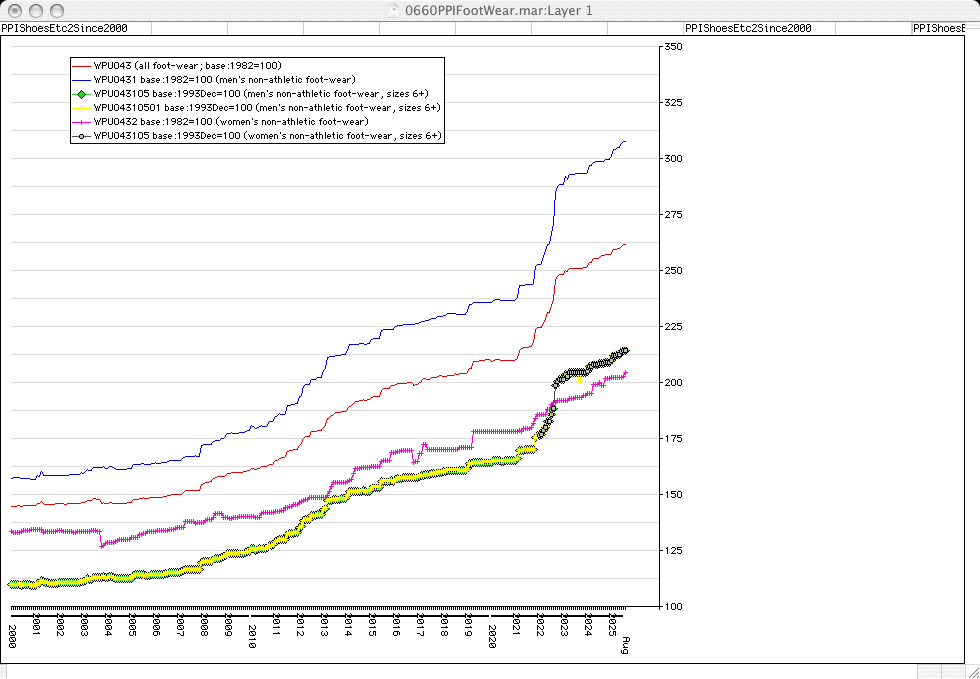The height and width of the screenshot is (679, 980).
Task: Select the leftmost PPIShoesEtc2Since2000 column header
Action: 64,28
